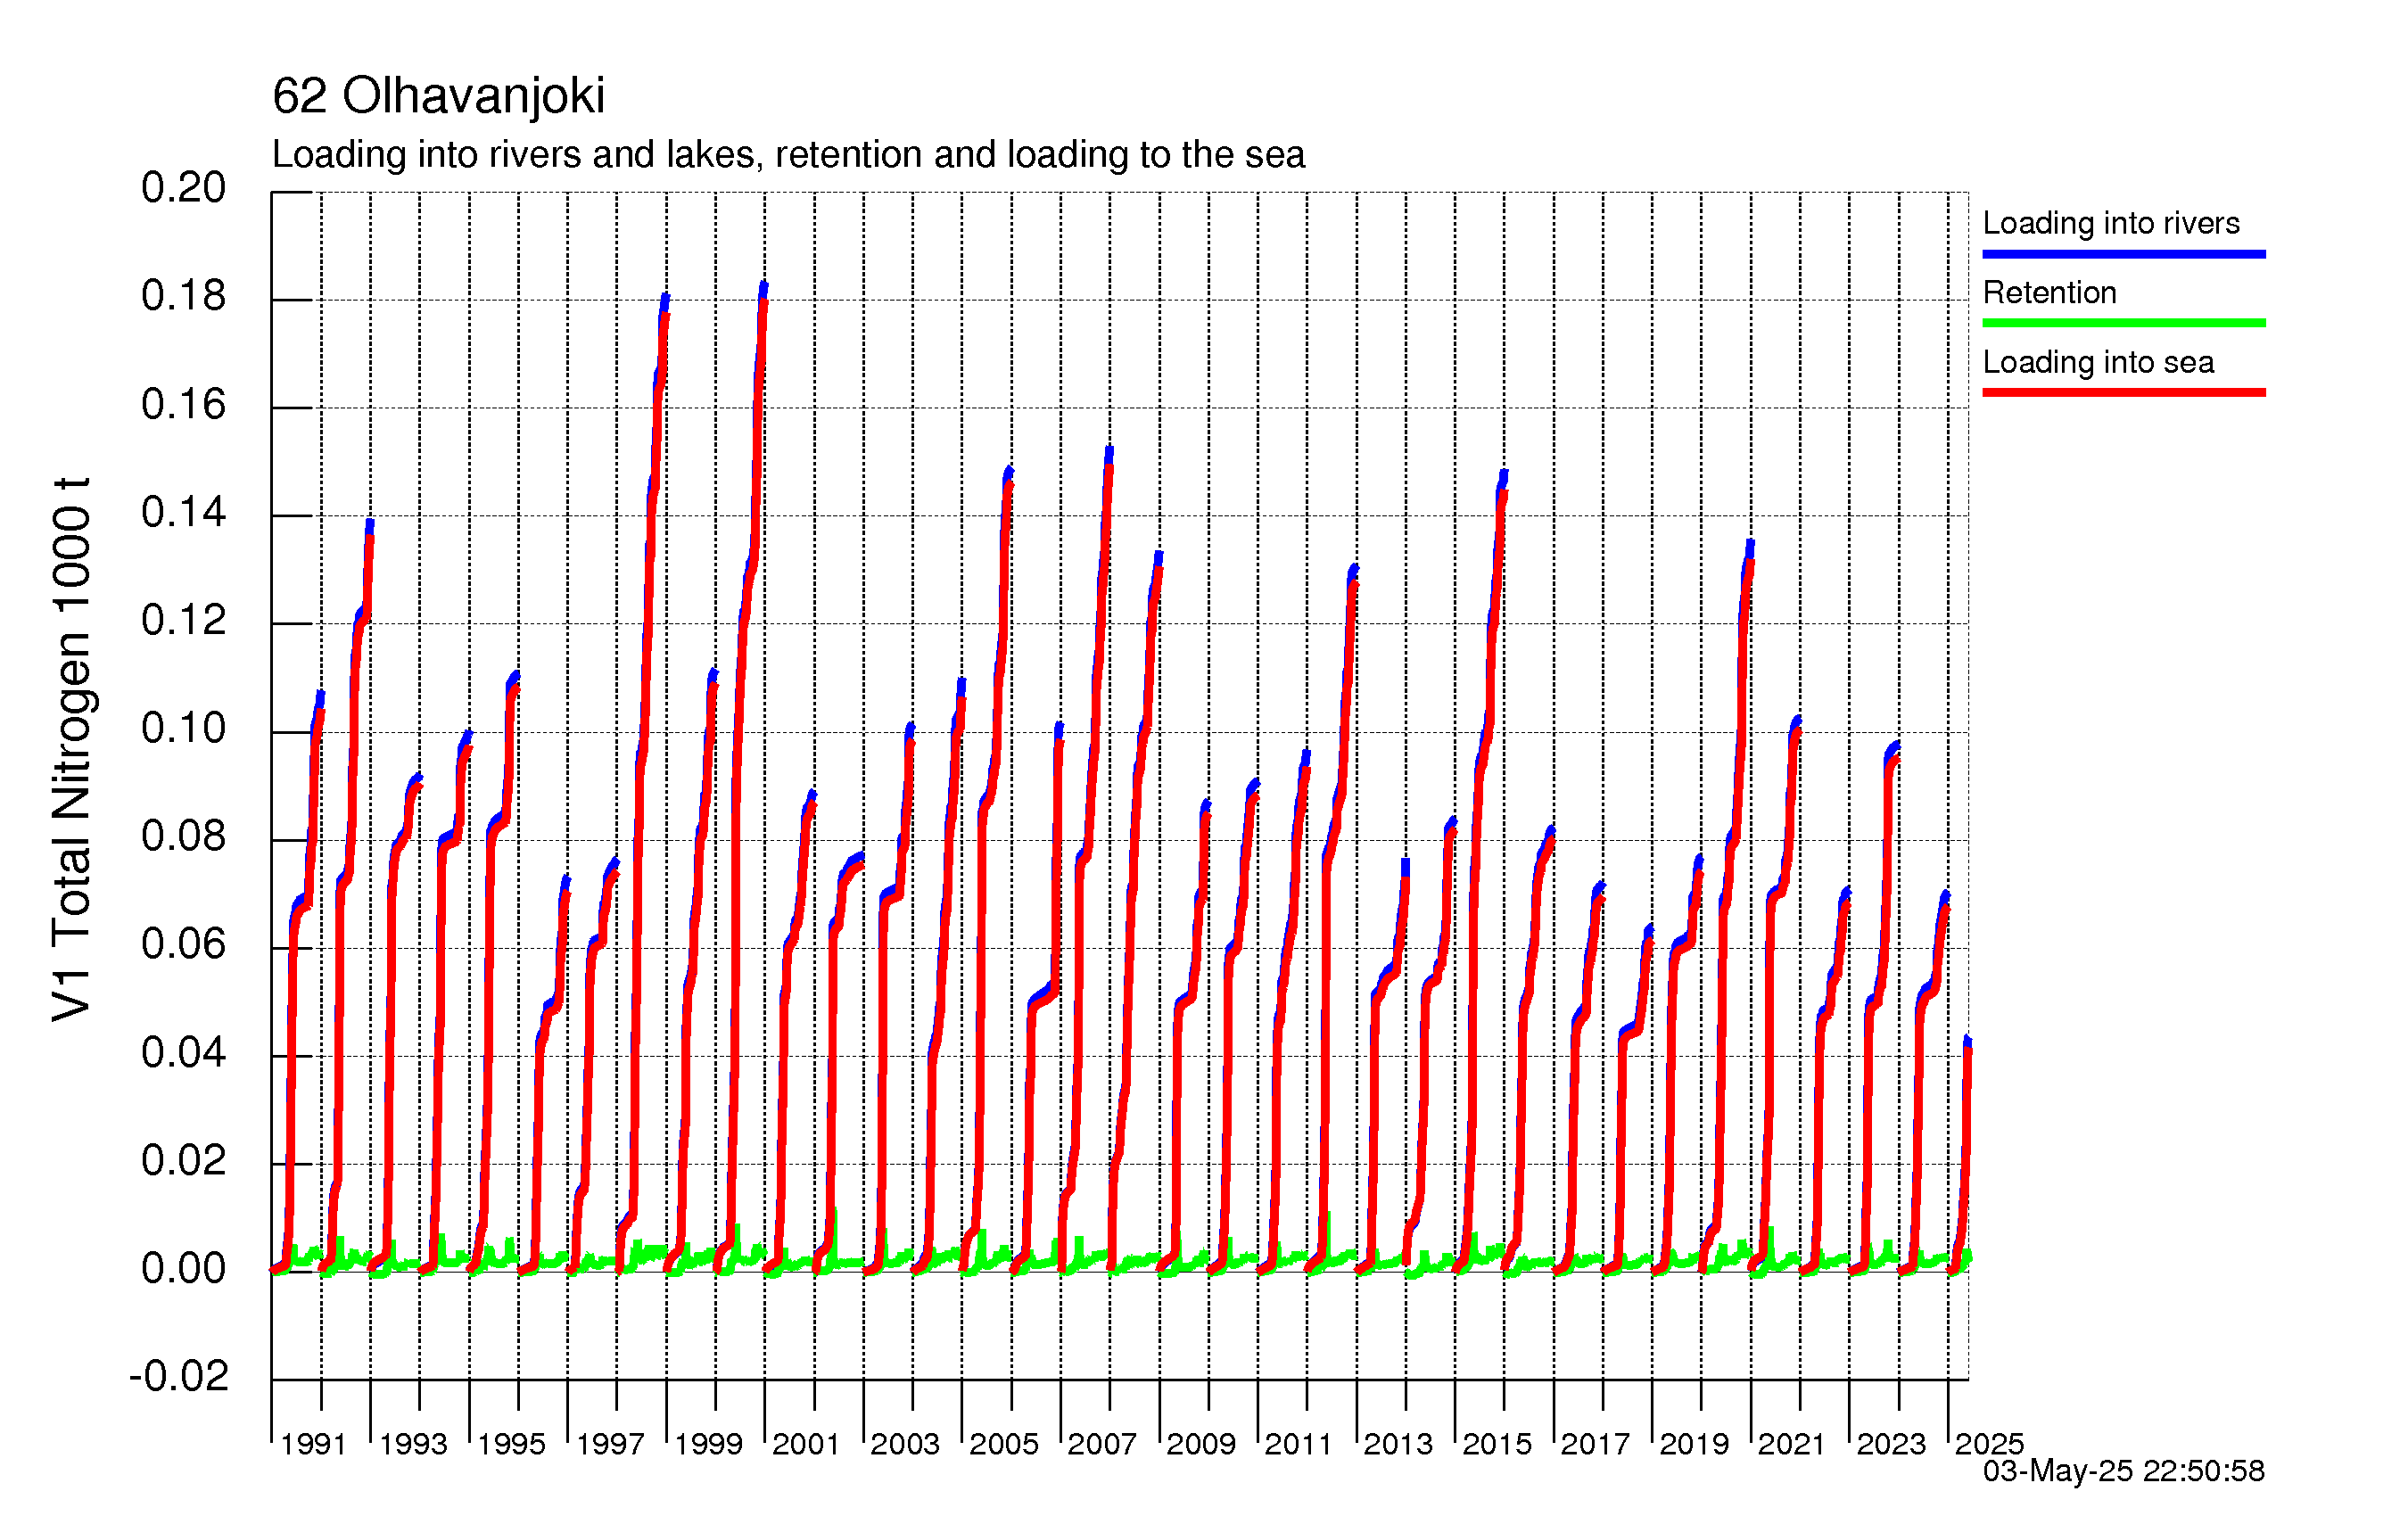The height and width of the screenshot is (1516, 2408).
Task: Click the x-axis year label 2017
Action: point(1595,1444)
